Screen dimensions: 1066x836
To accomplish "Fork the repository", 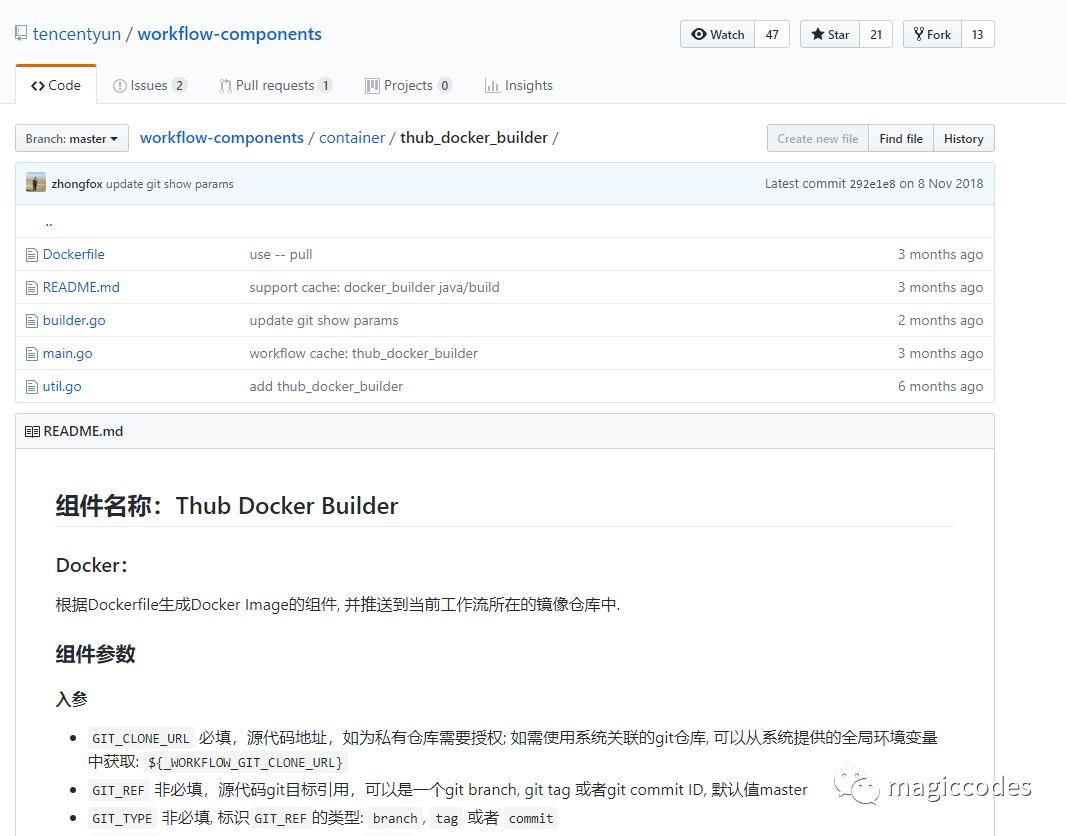I will (932, 35).
